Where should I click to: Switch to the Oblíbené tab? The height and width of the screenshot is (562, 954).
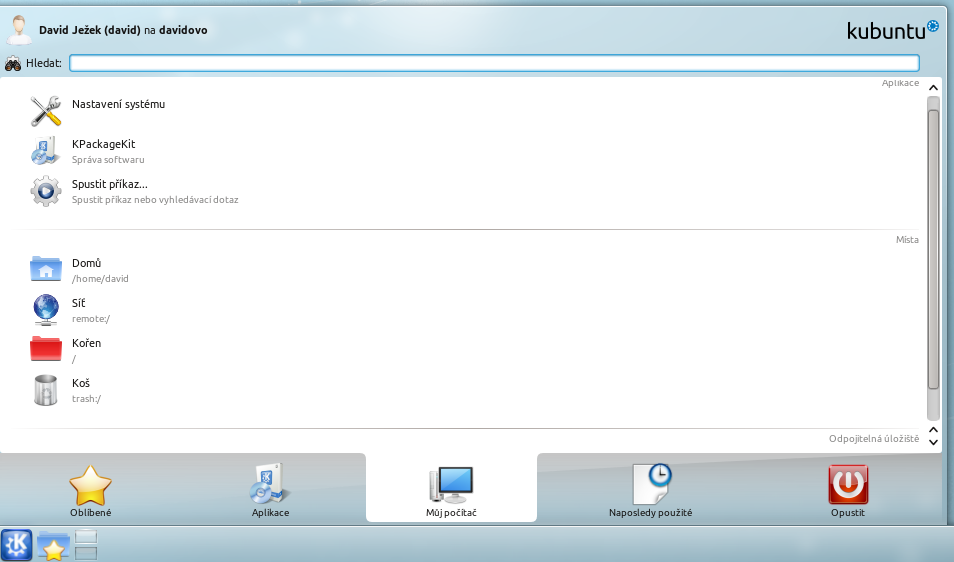[91, 490]
